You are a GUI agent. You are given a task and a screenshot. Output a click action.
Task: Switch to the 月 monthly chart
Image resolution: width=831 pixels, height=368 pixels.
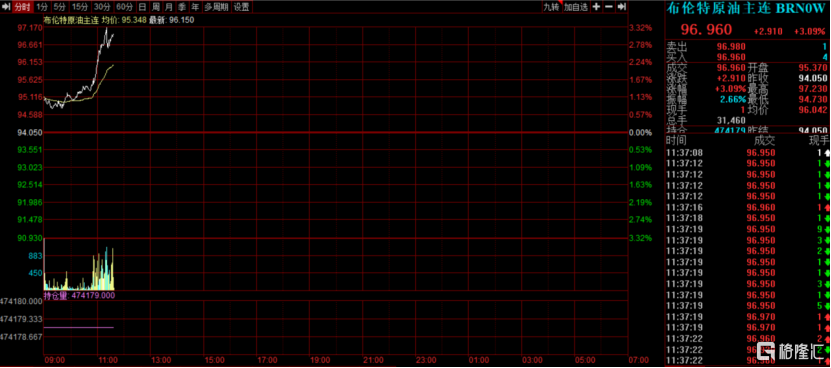169,7
